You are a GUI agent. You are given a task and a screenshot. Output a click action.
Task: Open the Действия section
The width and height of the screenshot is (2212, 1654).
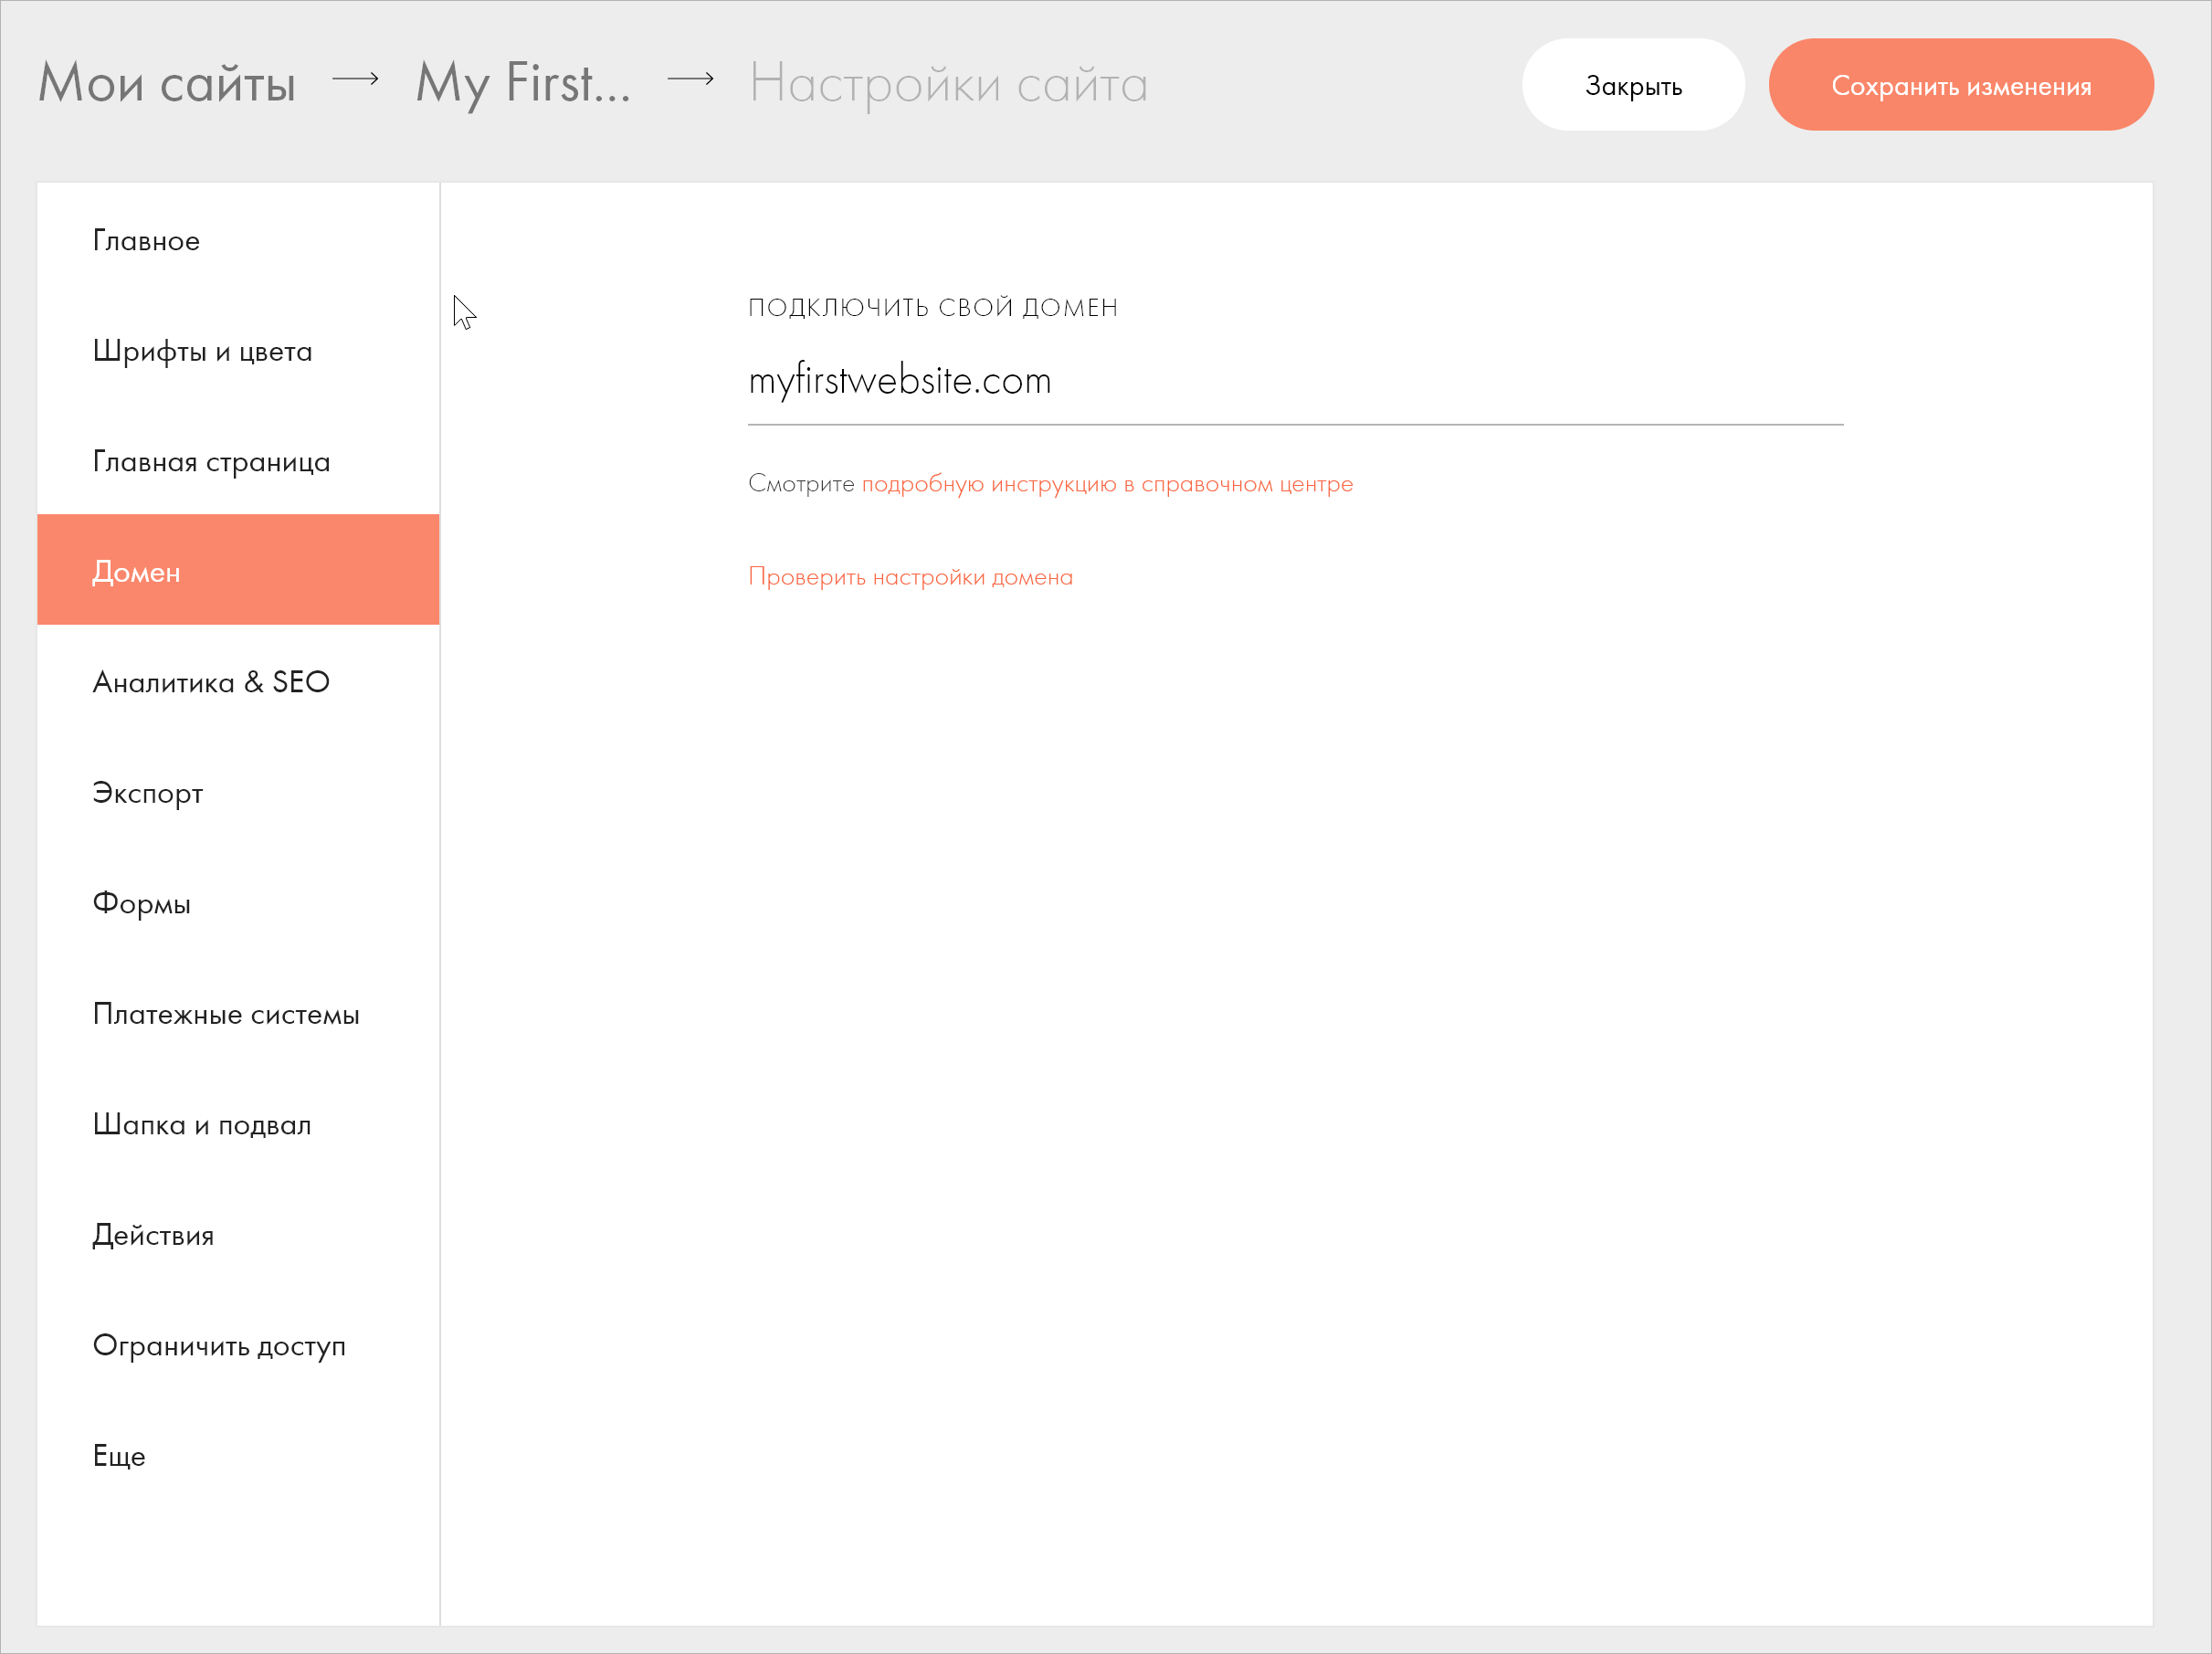tap(153, 1235)
